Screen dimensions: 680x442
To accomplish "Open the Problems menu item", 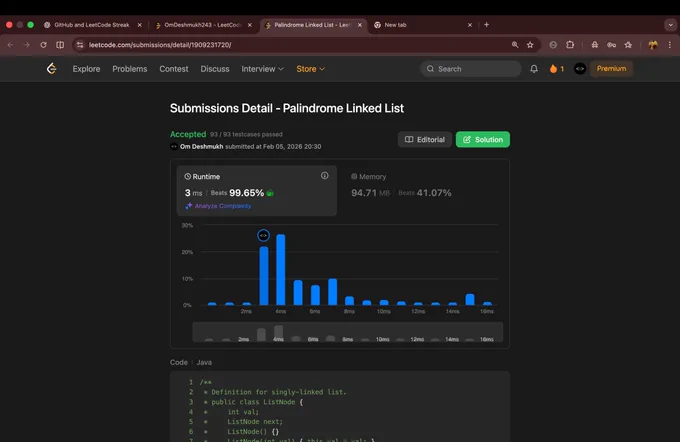I will click(130, 69).
